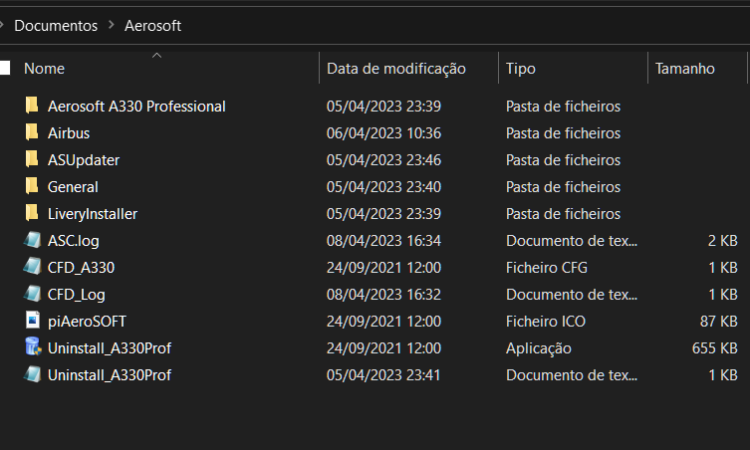
Task: Open the Aerosoft A330 Professional folder icon
Action: coord(32,106)
